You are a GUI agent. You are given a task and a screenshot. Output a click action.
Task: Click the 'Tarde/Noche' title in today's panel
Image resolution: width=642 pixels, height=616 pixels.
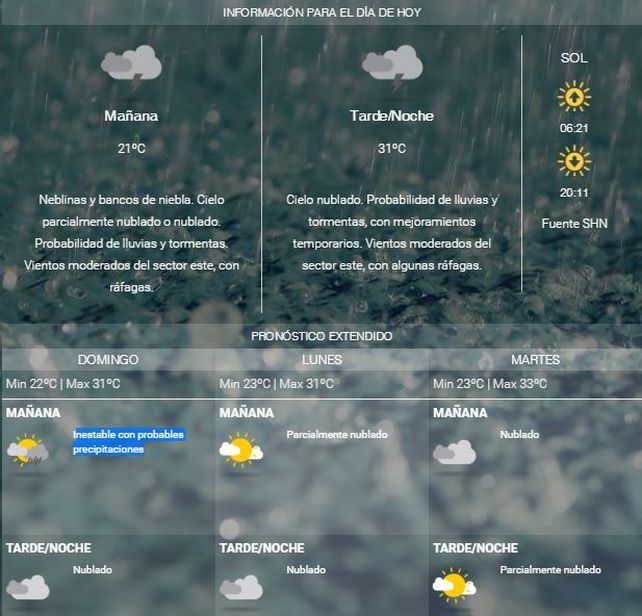click(x=392, y=116)
